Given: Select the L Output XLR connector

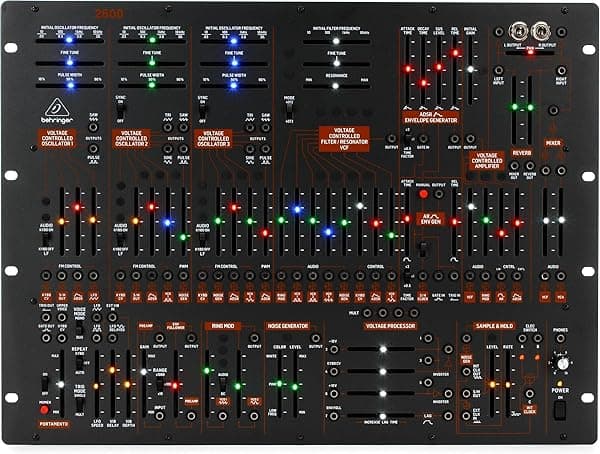Looking at the screenshot, I should [x=518, y=32].
